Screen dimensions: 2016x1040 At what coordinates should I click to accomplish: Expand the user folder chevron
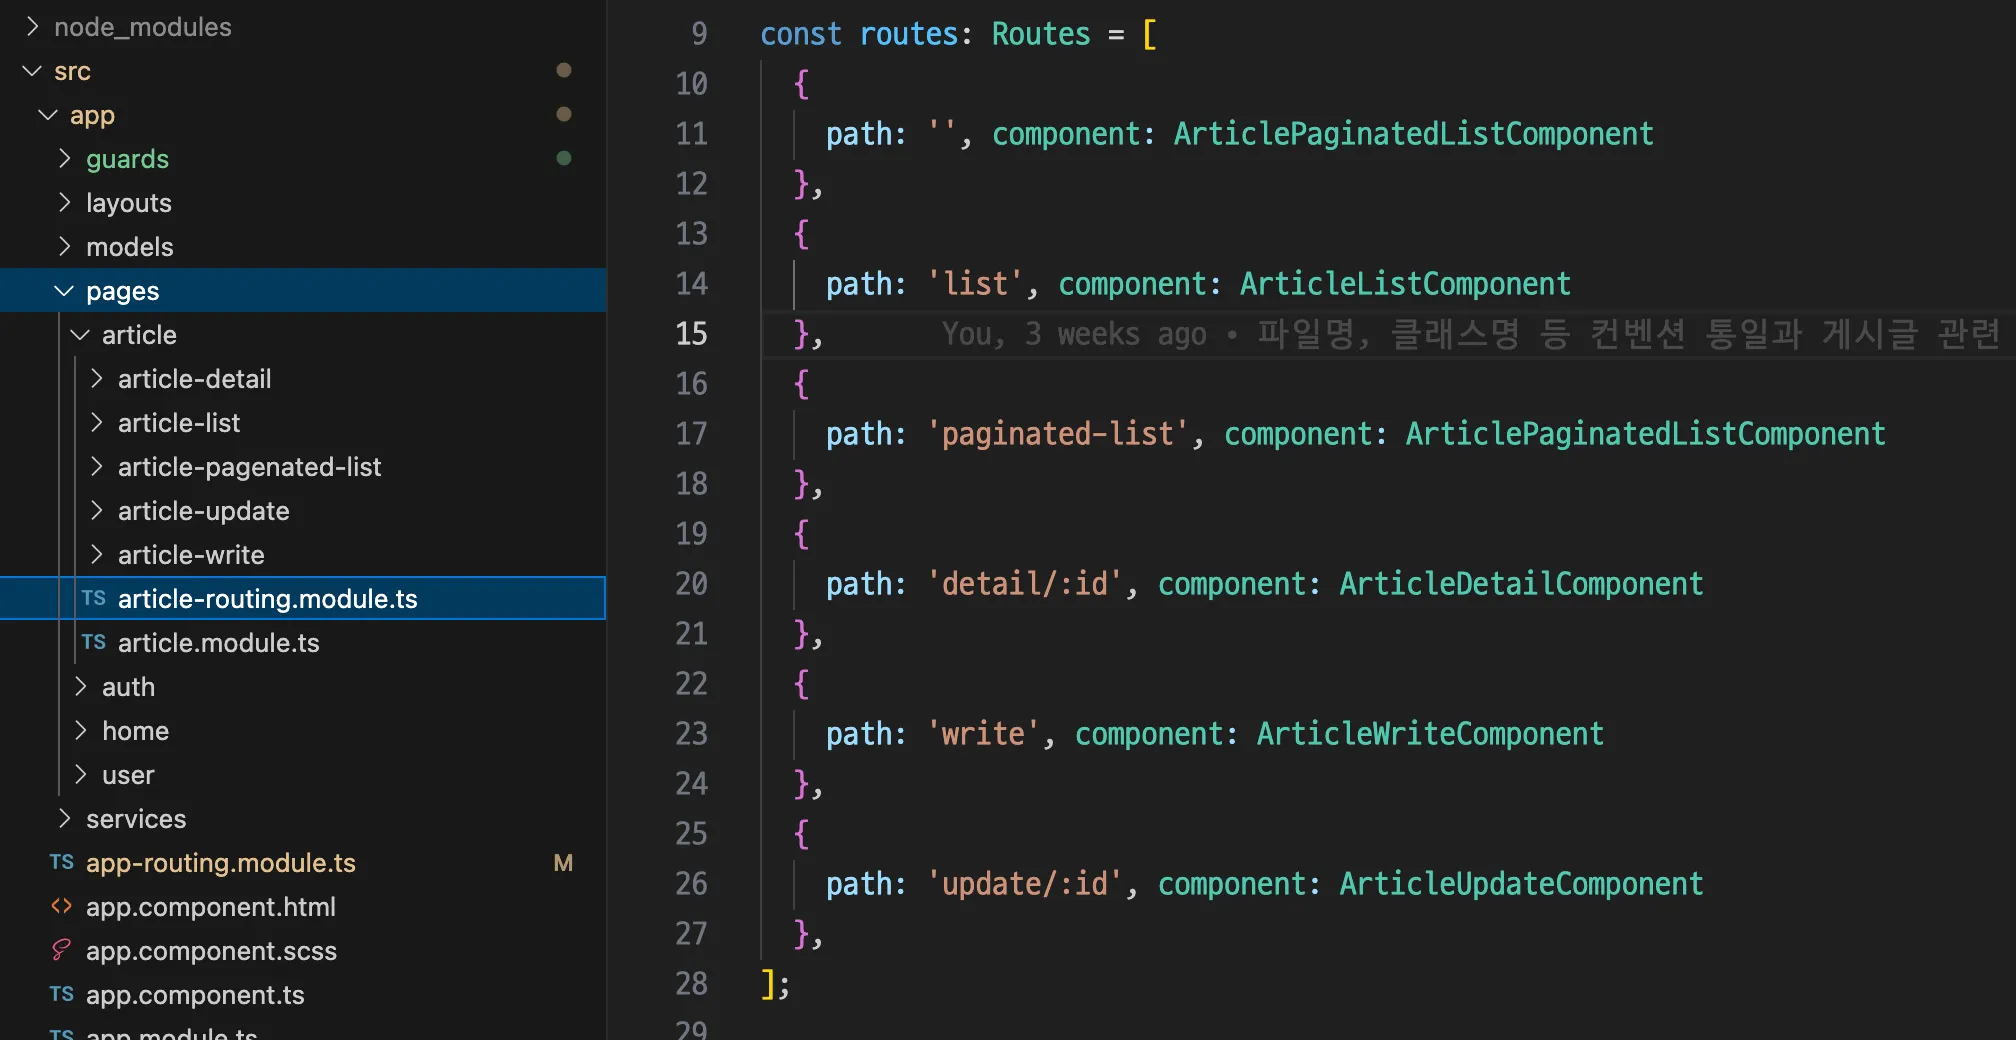point(80,775)
